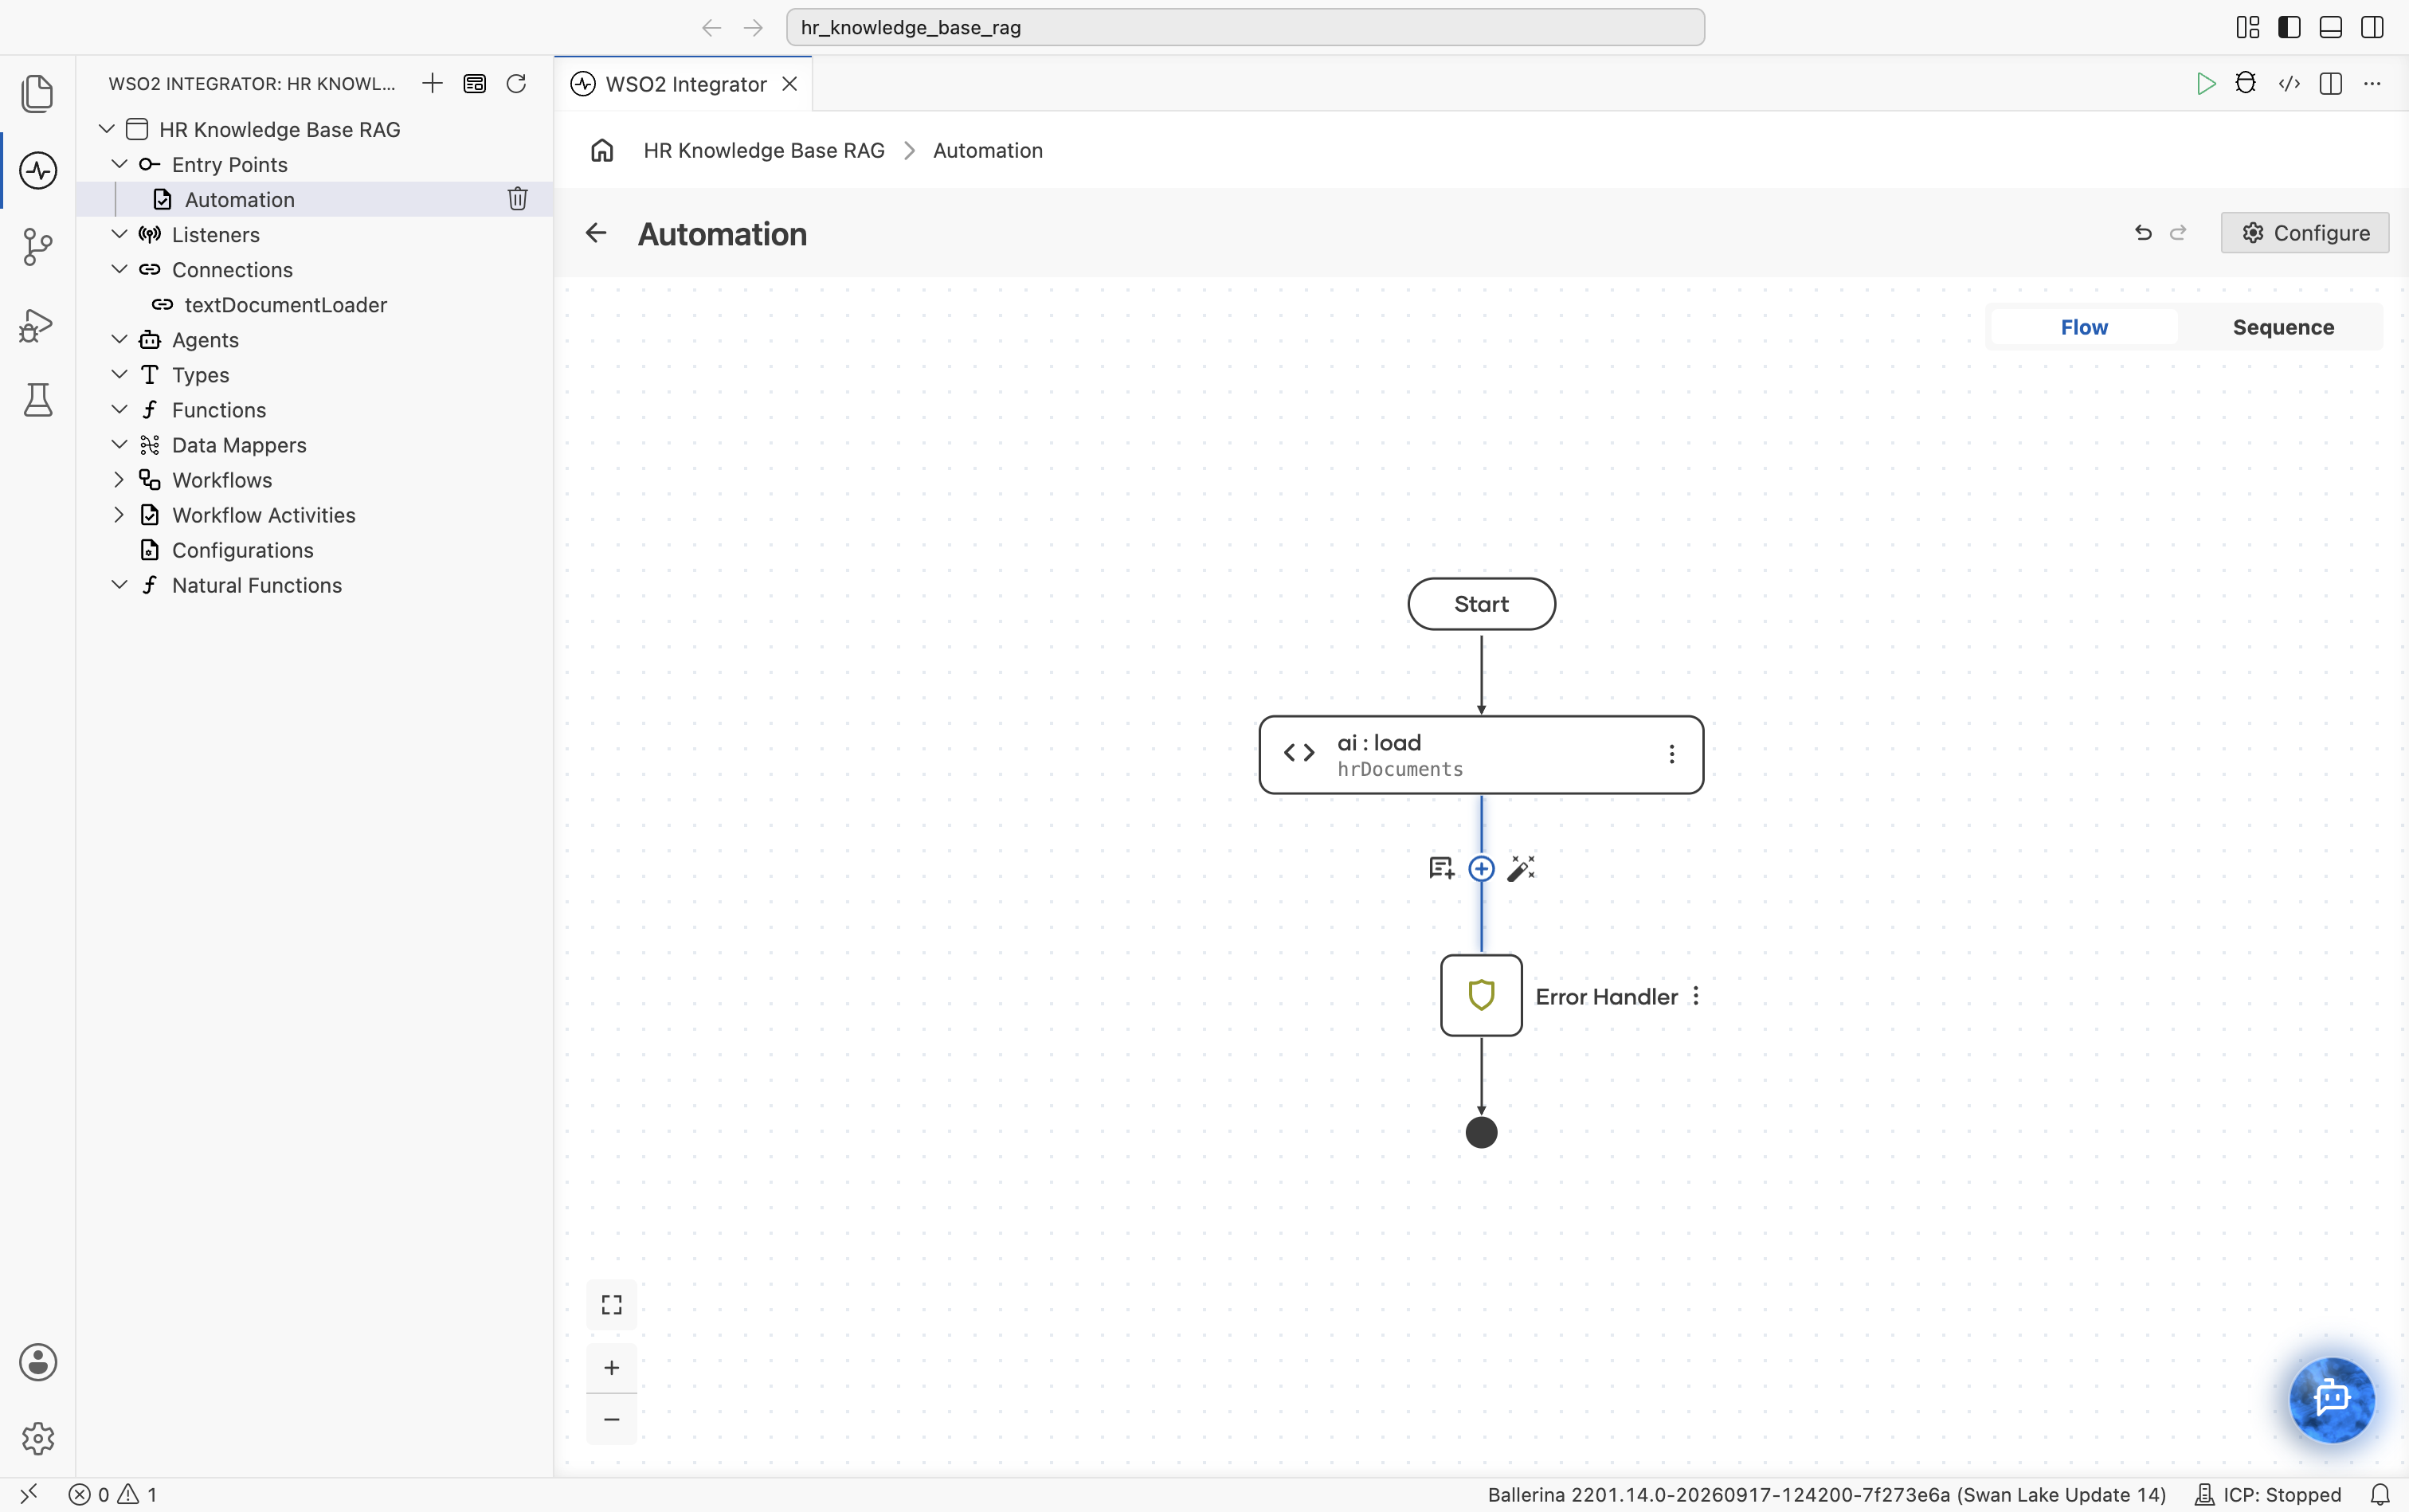The height and width of the screenshot is (1512, 2409).
Task: Open the AI chat assistant bubble
Action: point(2332,1399)
